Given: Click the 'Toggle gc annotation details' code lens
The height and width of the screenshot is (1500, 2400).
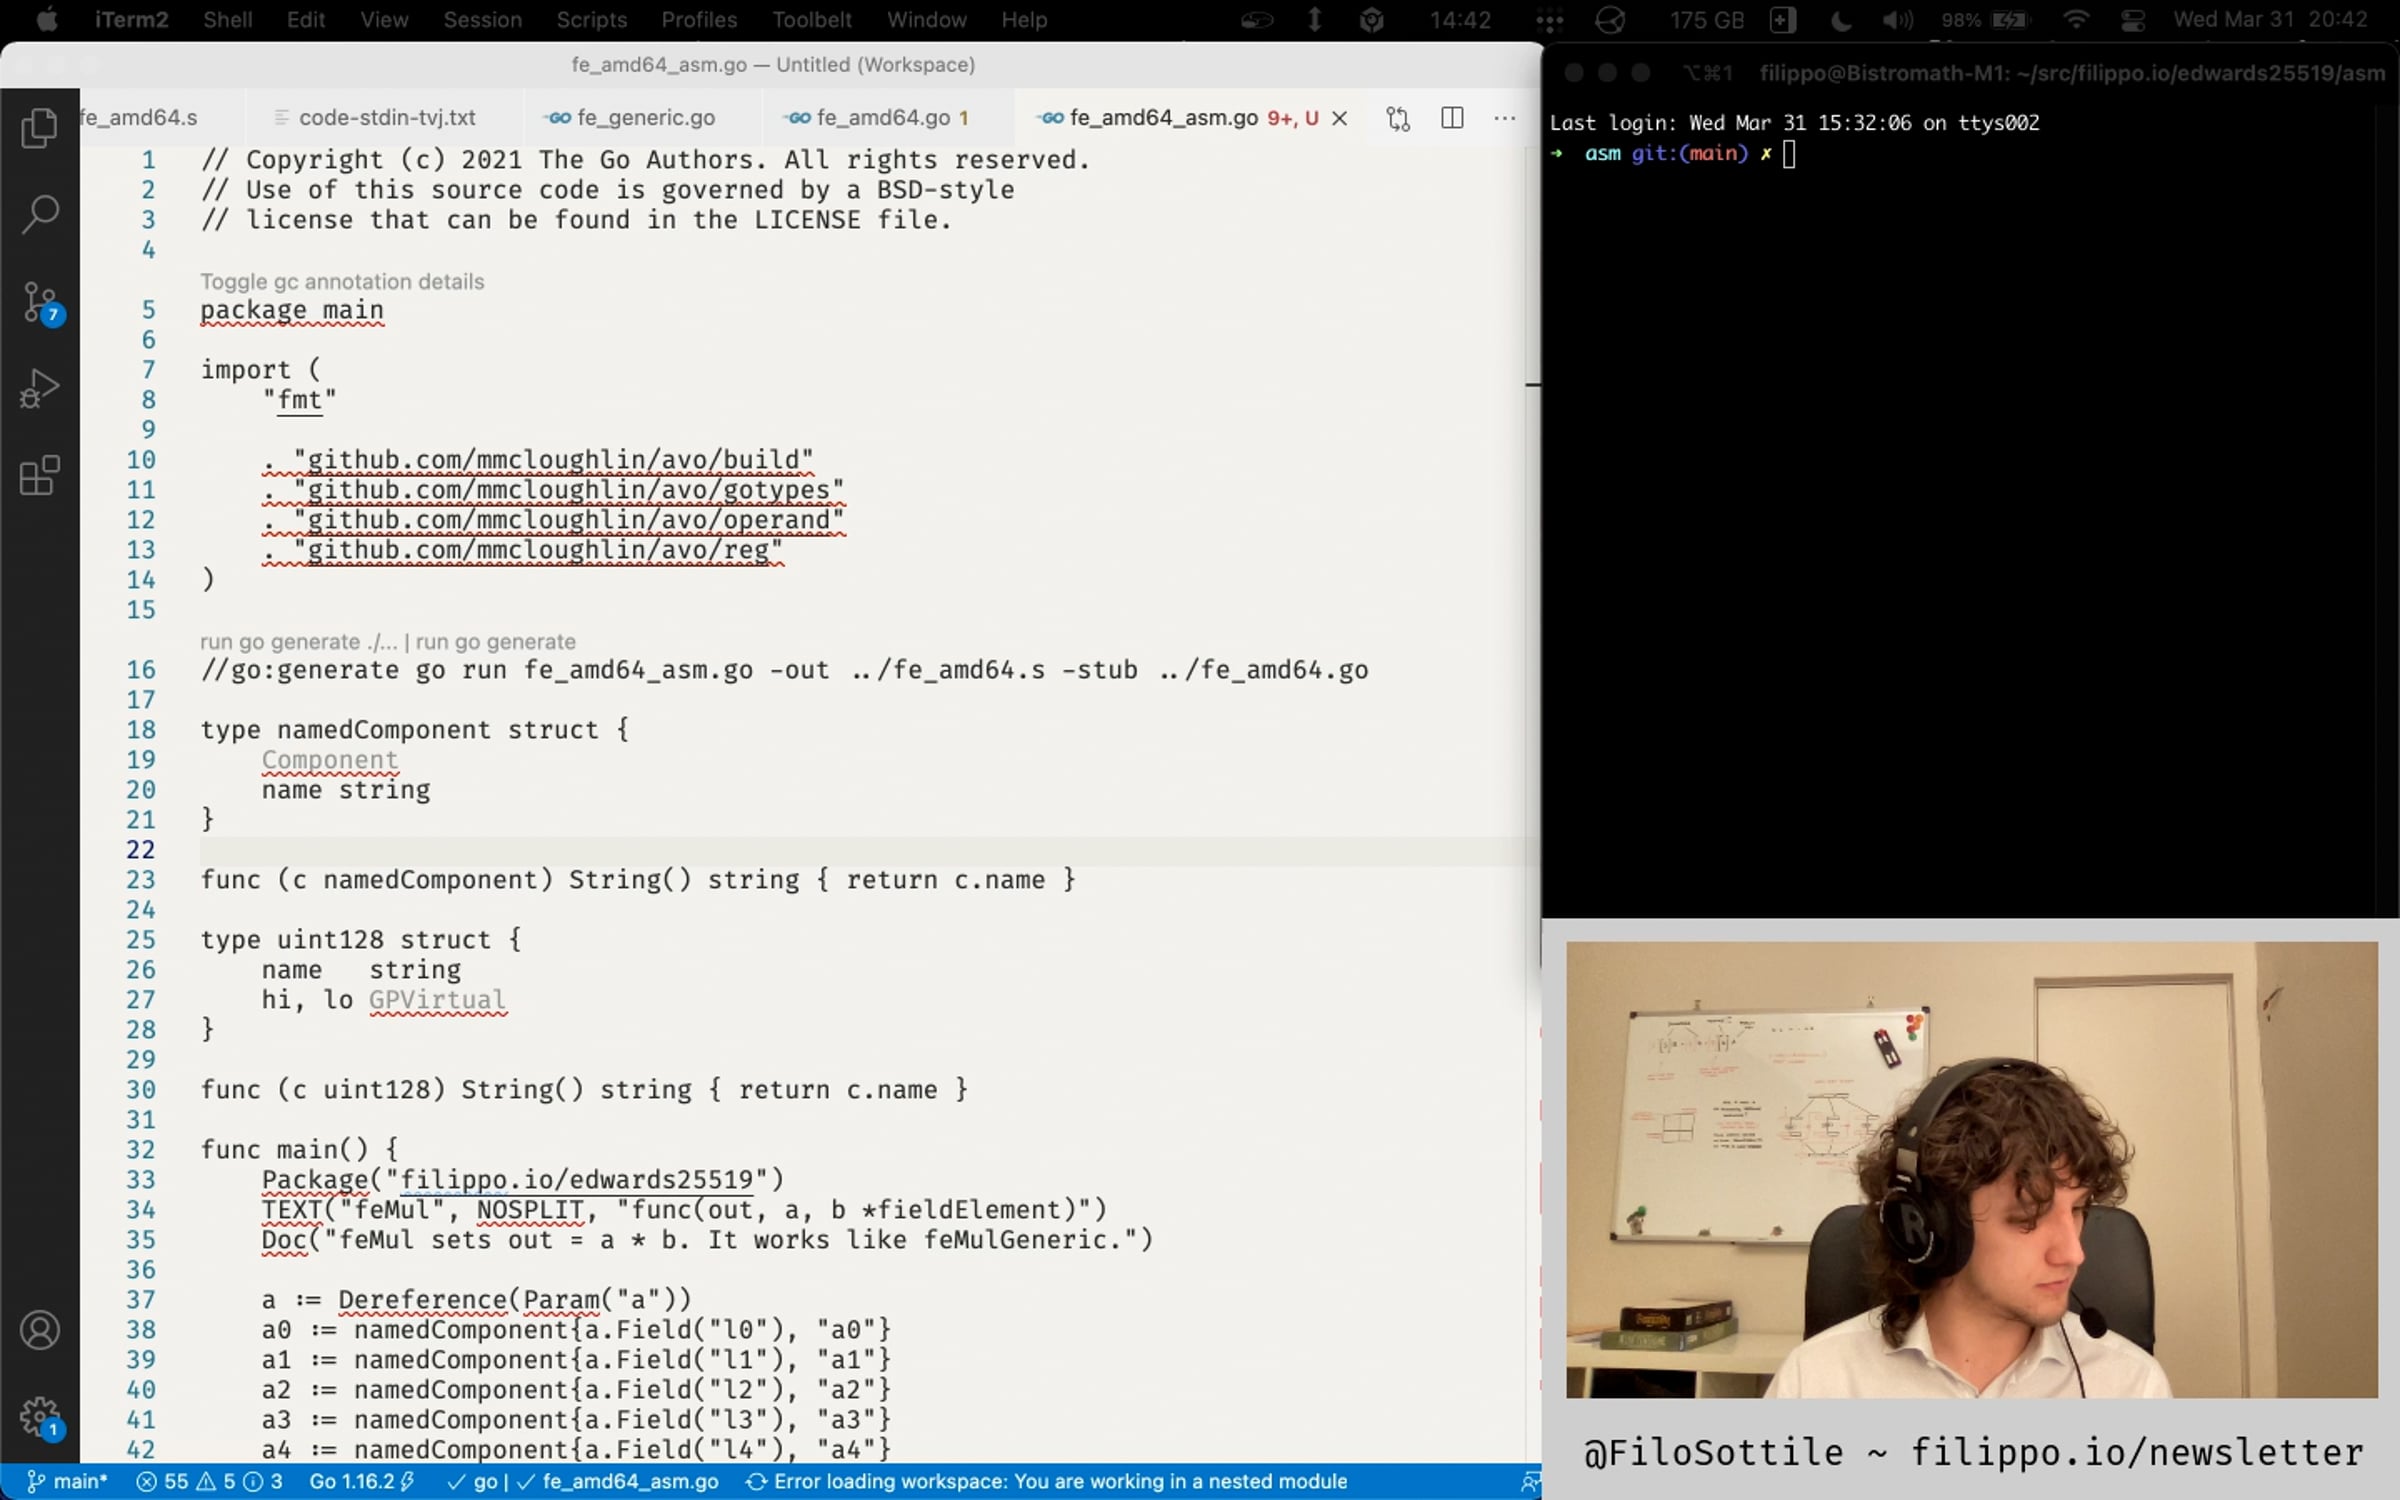Looking at the screenshot, I should 342,282.
